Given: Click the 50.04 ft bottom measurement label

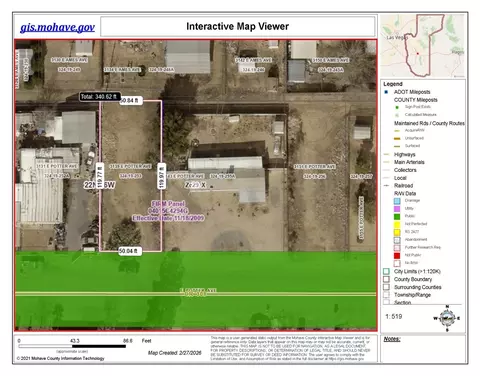Looking at the screenshot, I should coord(130,251).
